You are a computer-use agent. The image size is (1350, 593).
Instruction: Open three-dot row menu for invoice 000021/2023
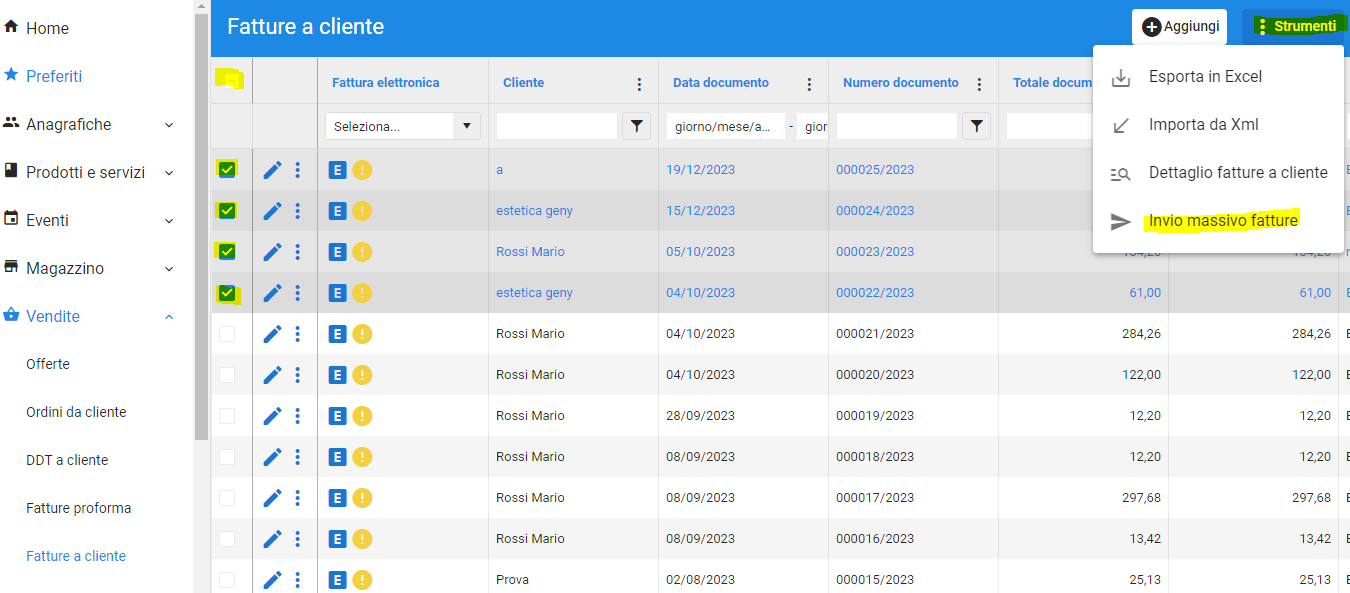(298, 334)
